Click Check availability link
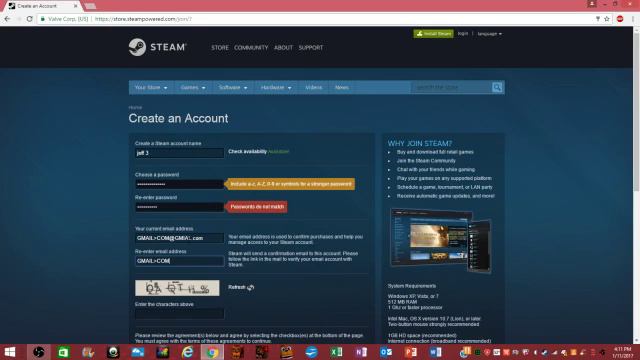The image size is (640, 360). click(x=247, y=151)
